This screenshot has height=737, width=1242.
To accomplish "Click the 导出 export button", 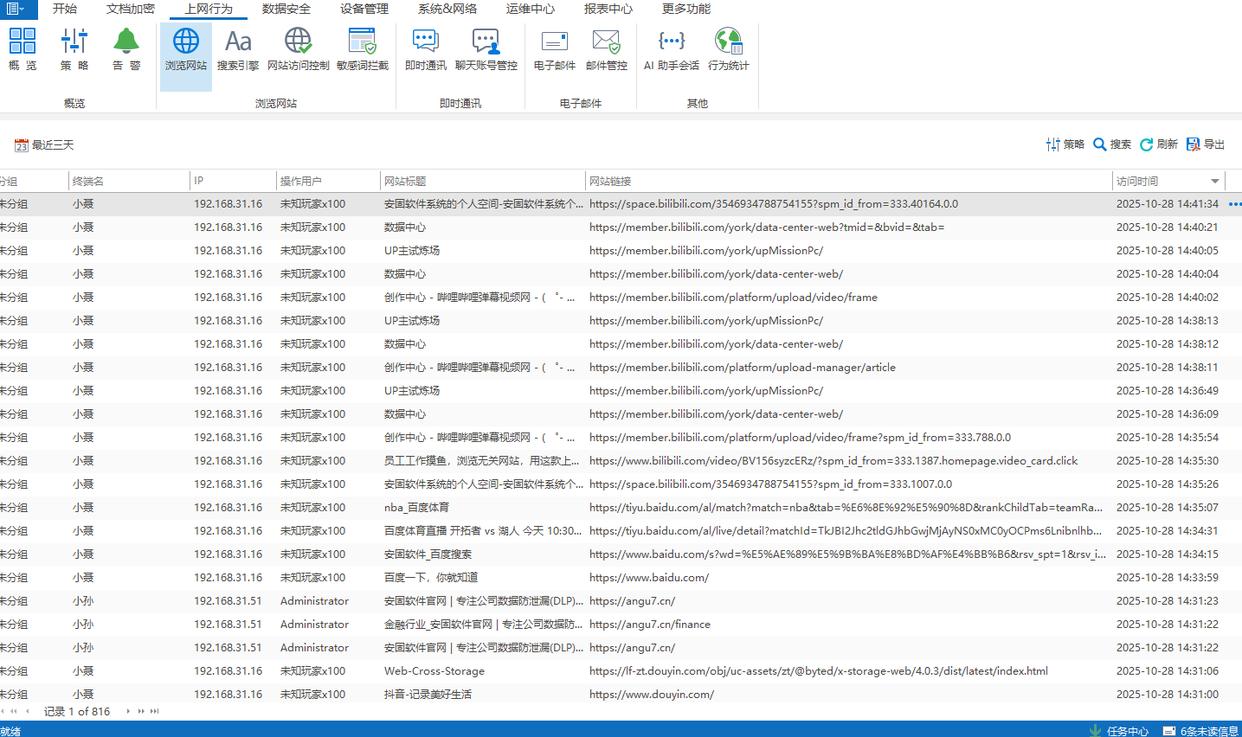I will pyautogui.click(x=1205, y=145).
